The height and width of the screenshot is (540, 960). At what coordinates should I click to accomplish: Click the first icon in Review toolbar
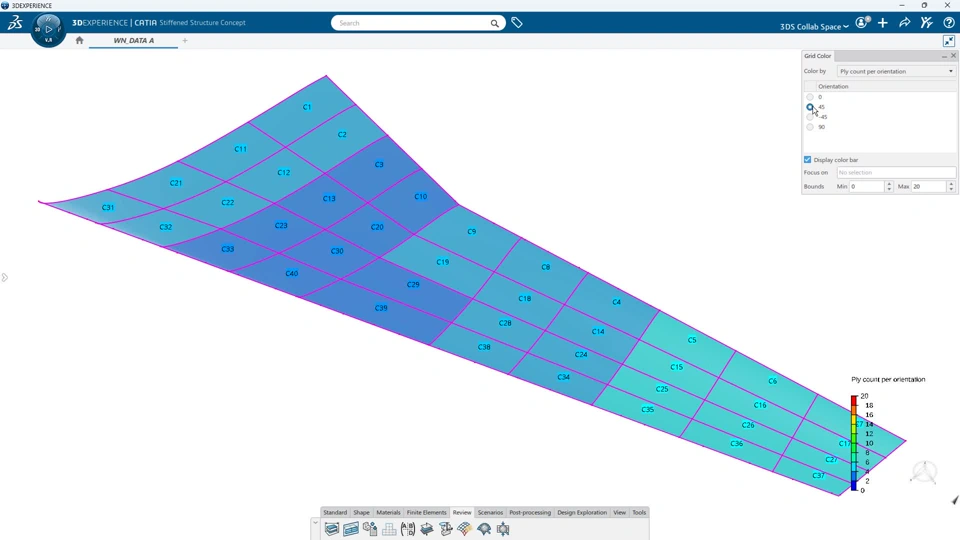tap(331, 529)
